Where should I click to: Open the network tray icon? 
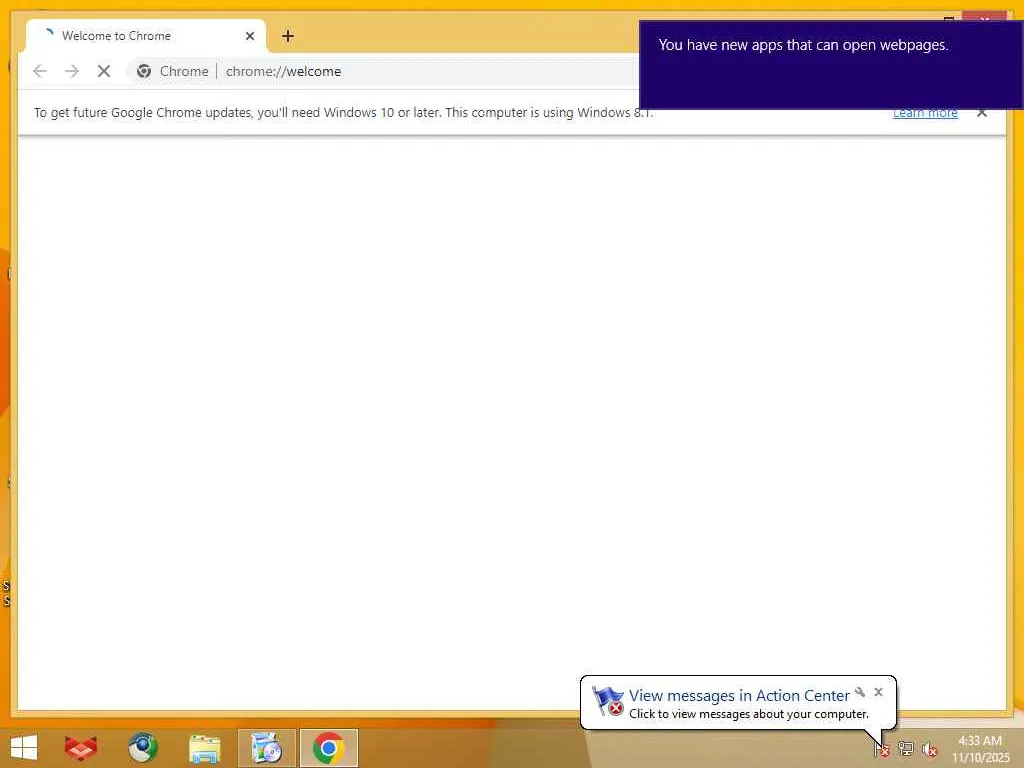click(906, 748)
